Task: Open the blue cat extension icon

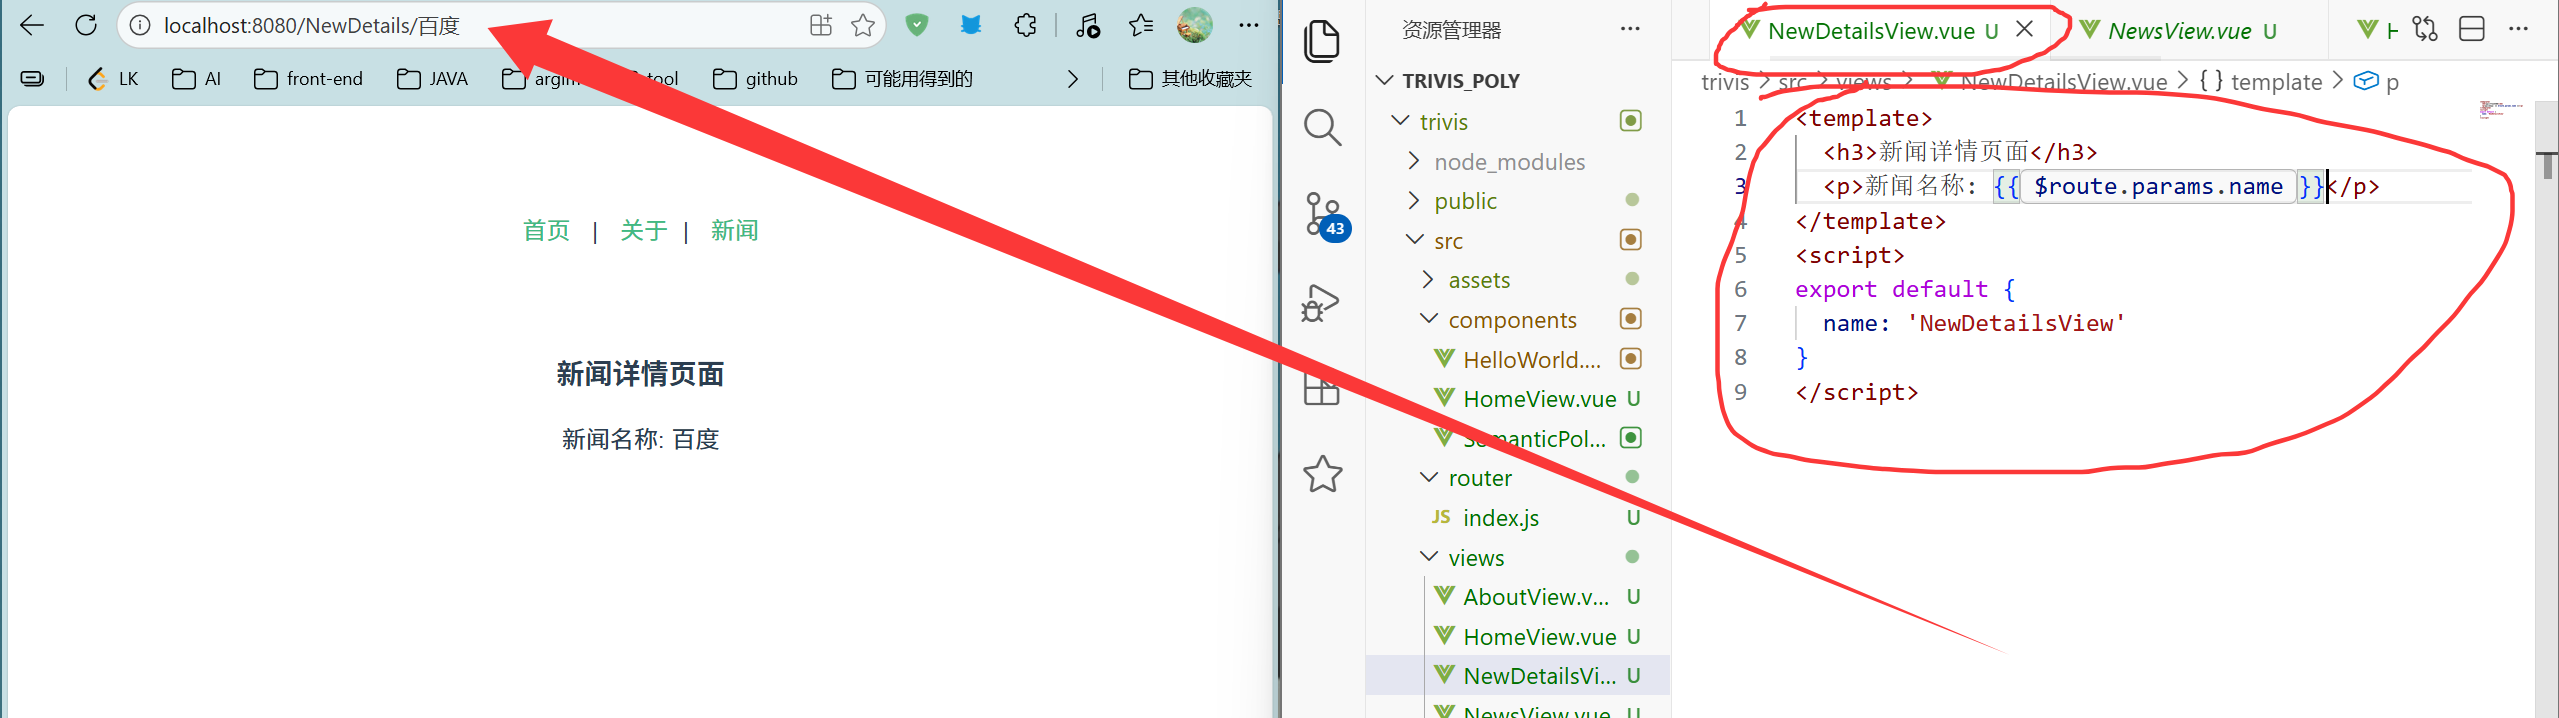Action: click(x=970, y=25)
